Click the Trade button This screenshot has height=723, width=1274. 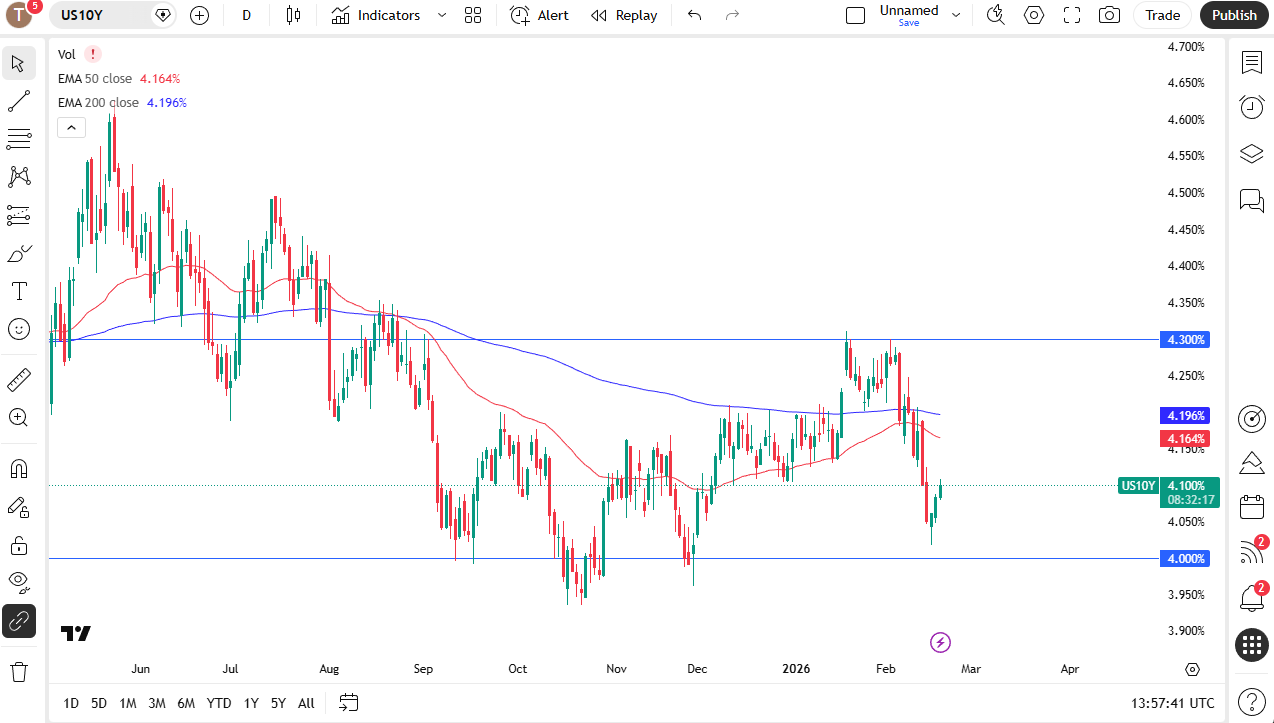coord(1162,15)
